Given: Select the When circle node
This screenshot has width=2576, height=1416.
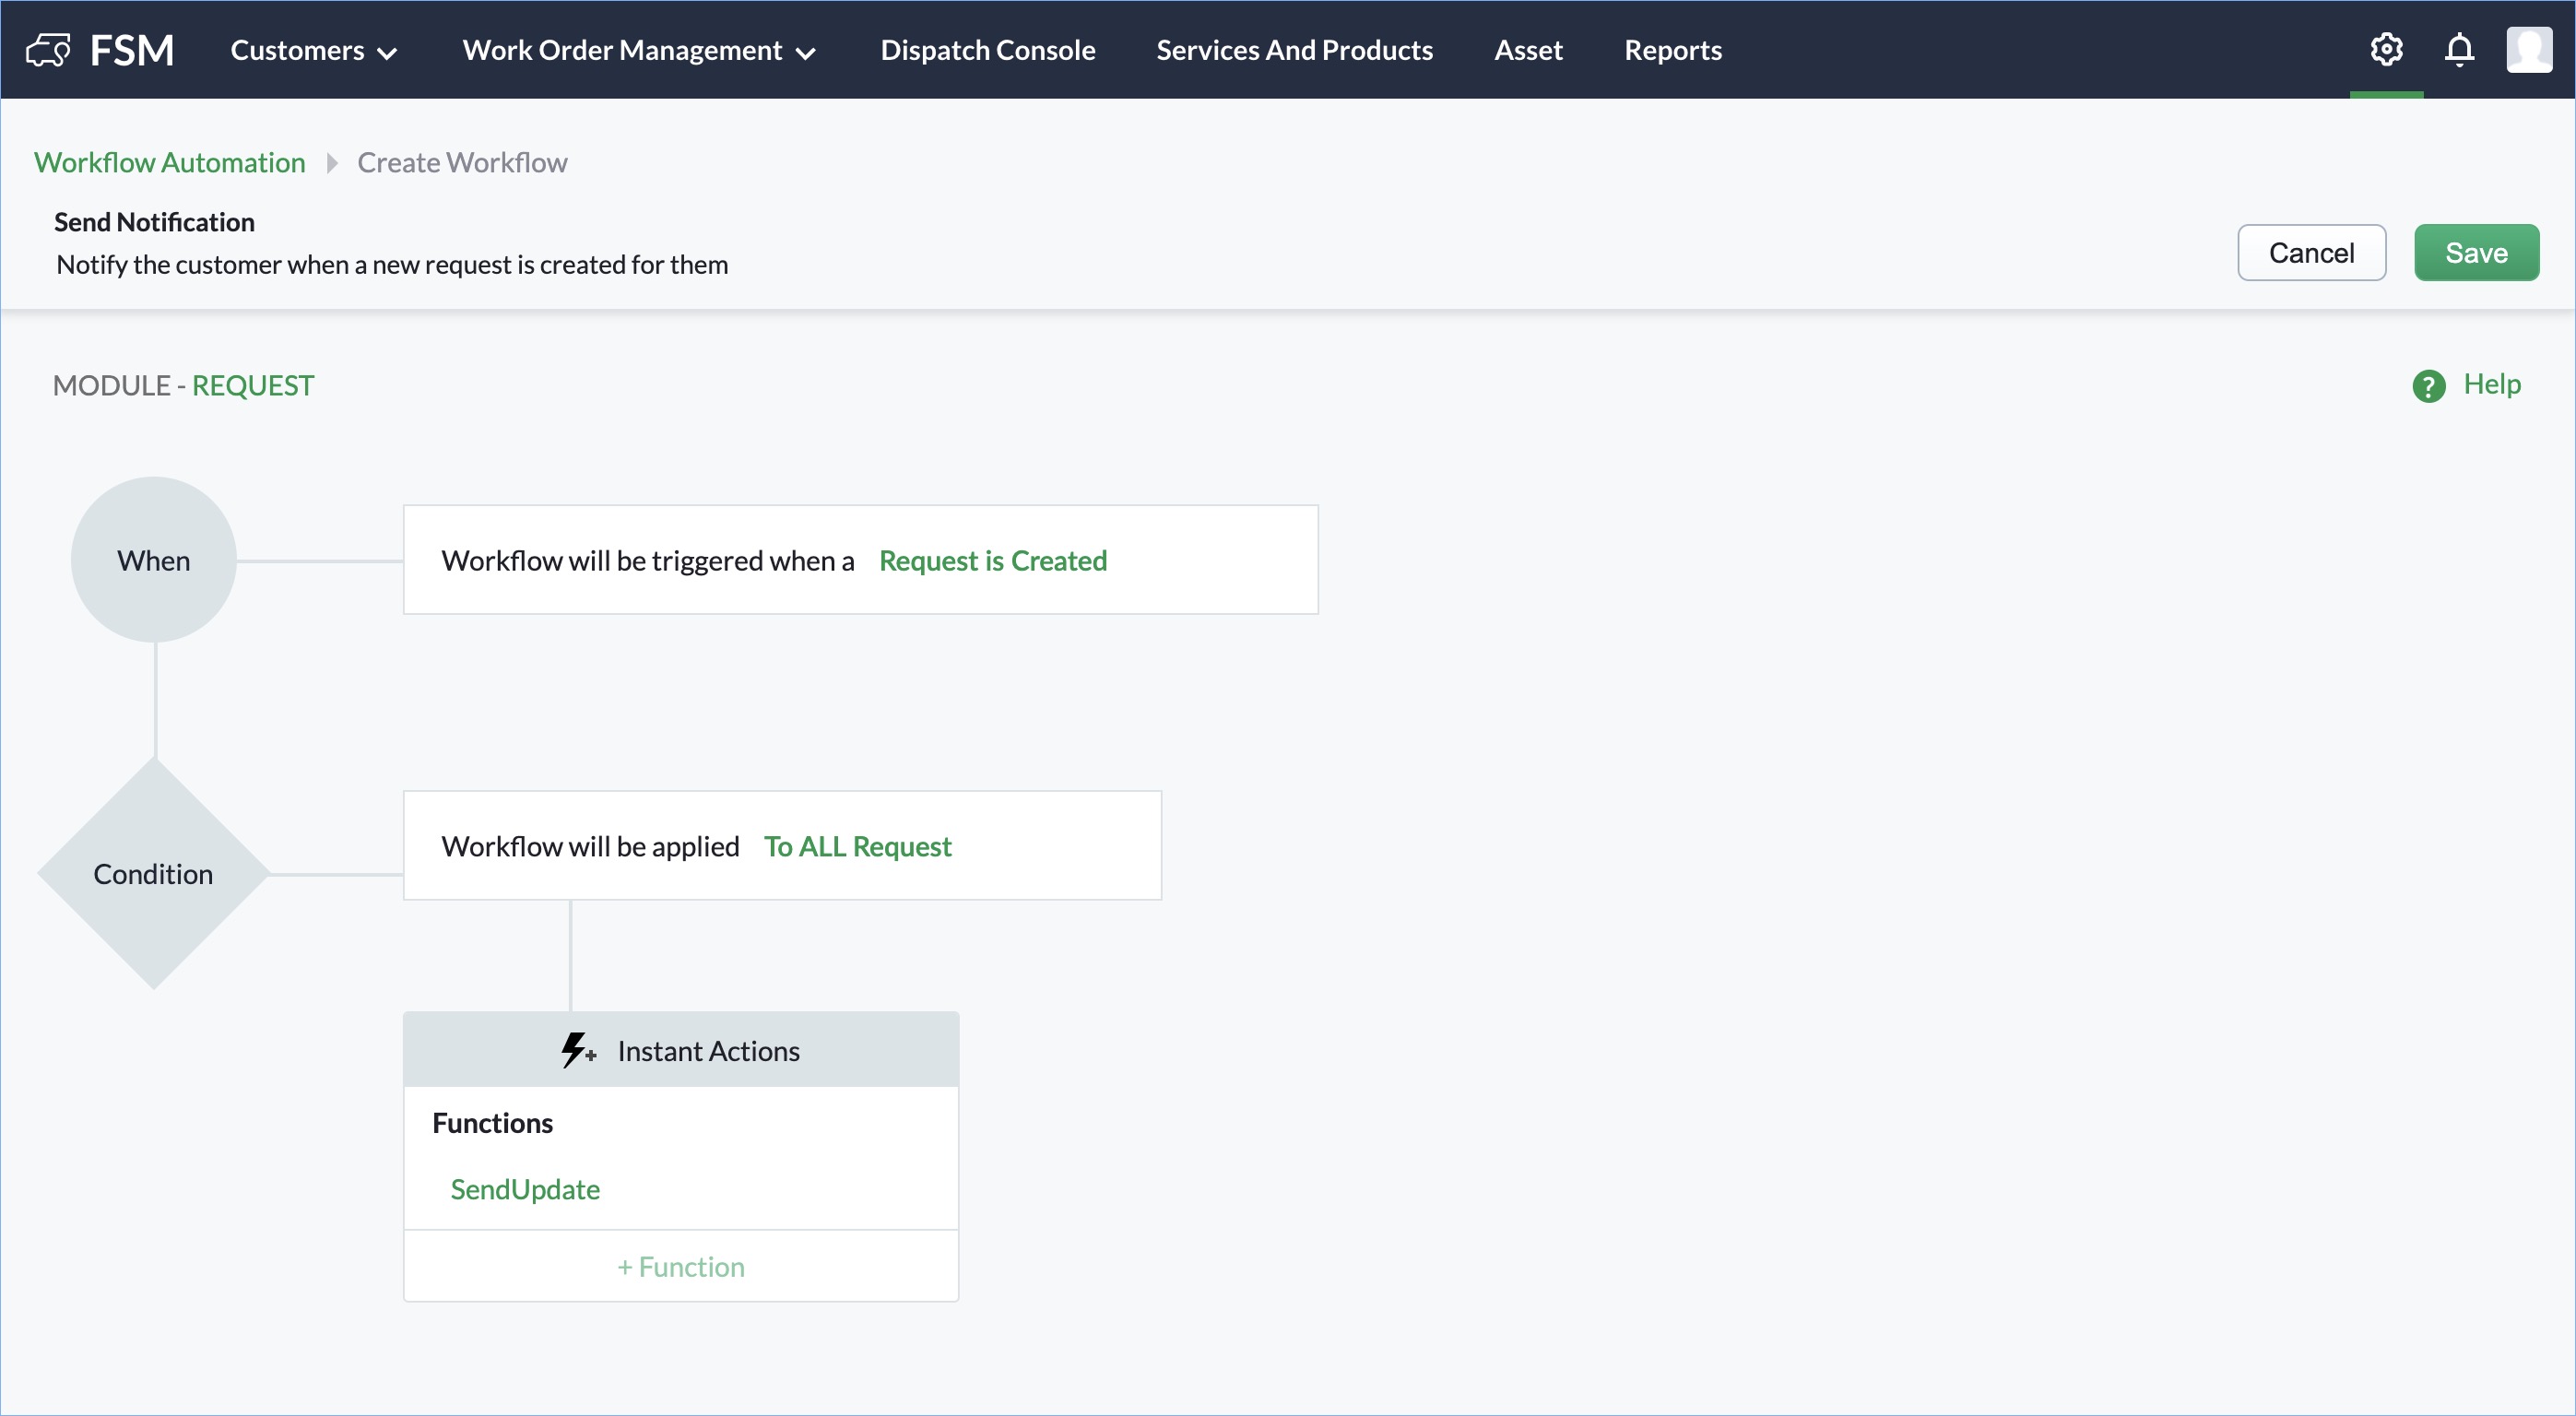Looking at the screenshot, I should [154, 560].
